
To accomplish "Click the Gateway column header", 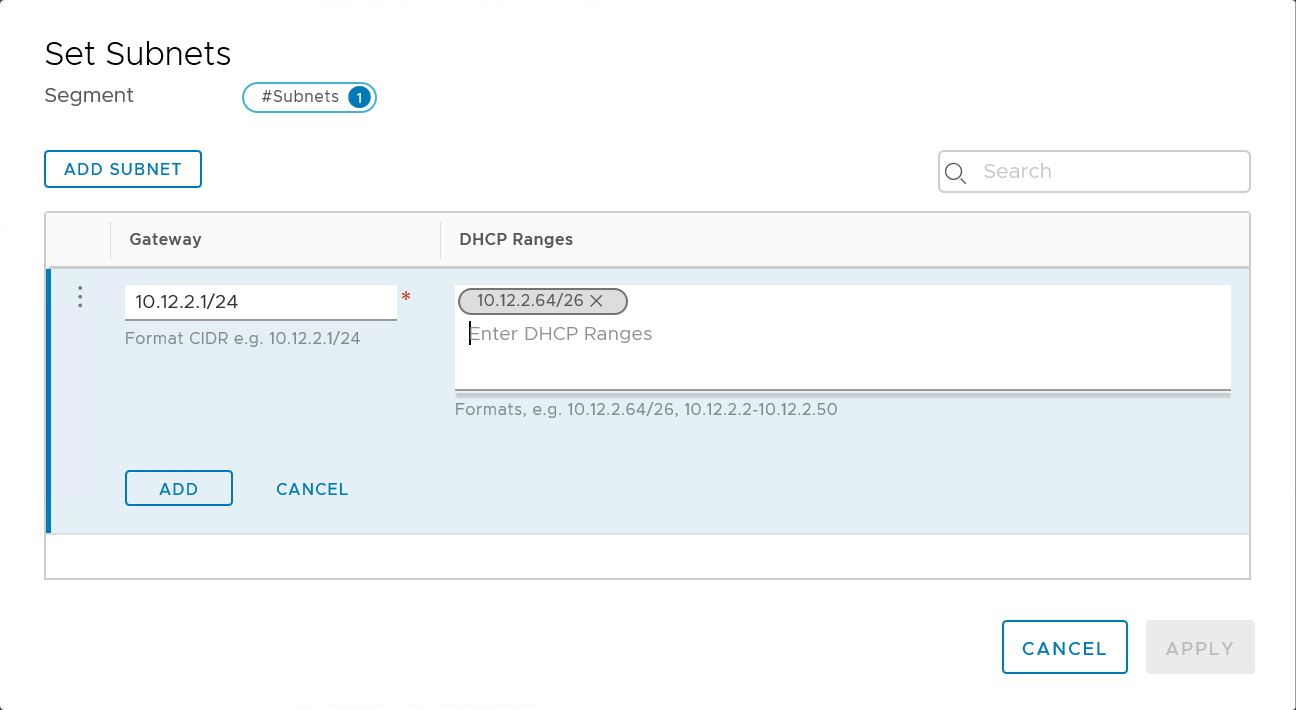I will (x=165, y=239).
